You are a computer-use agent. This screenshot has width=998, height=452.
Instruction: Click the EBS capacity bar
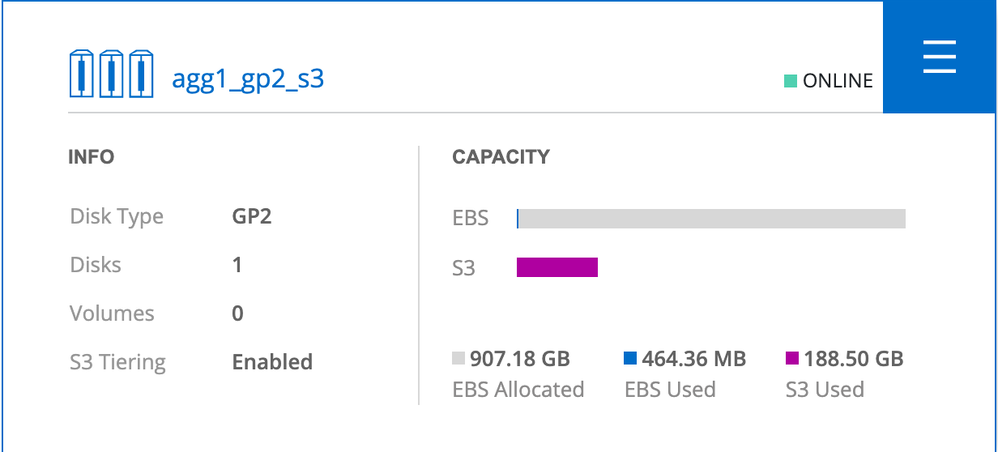click(711, 218)
